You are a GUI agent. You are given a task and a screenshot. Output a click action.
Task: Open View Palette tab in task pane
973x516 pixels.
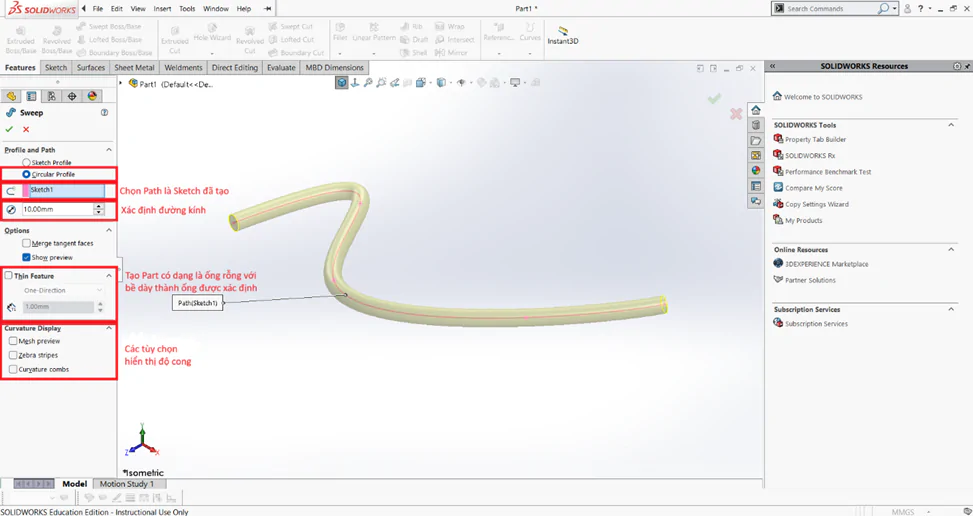tap(756, 156)
